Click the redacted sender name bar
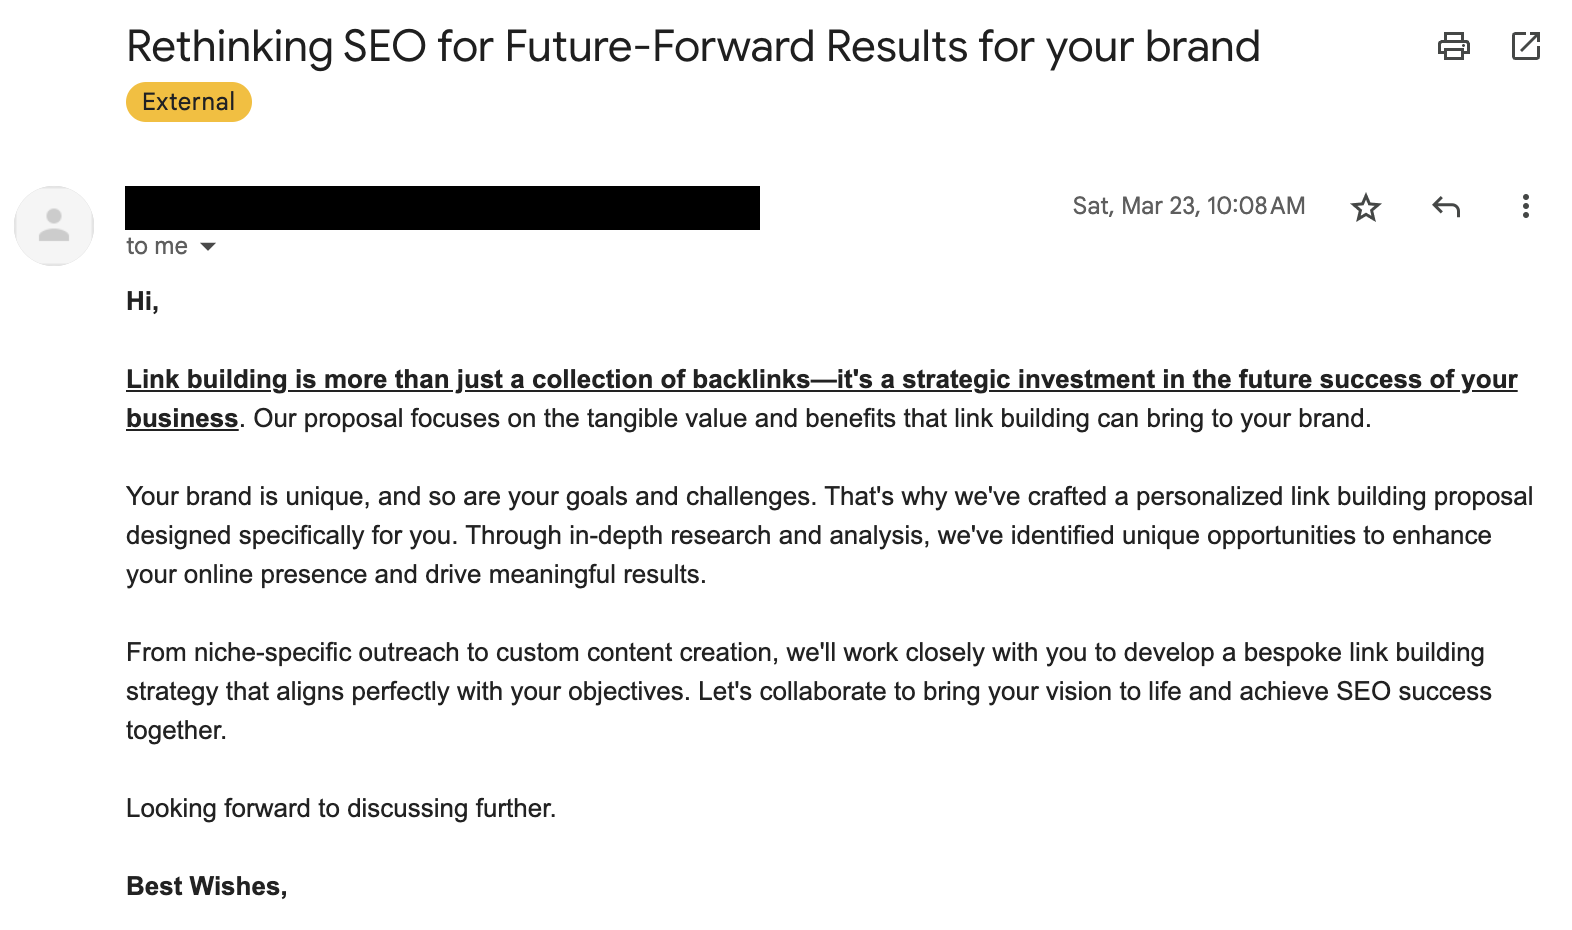This screenshot has height=930, width=1572. 442,208
